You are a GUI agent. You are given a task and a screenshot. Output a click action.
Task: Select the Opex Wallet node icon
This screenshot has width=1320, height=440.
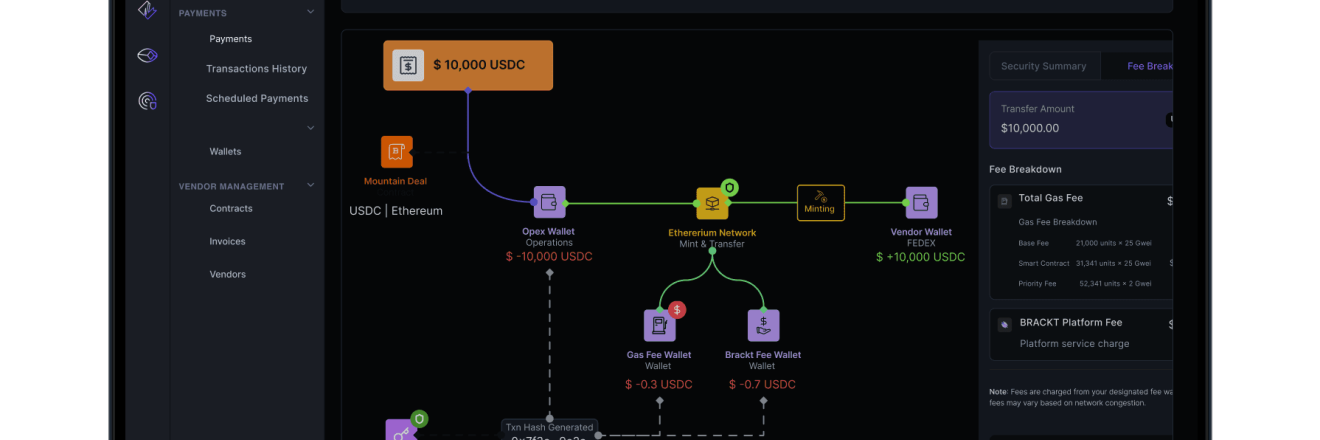[549, 202]
